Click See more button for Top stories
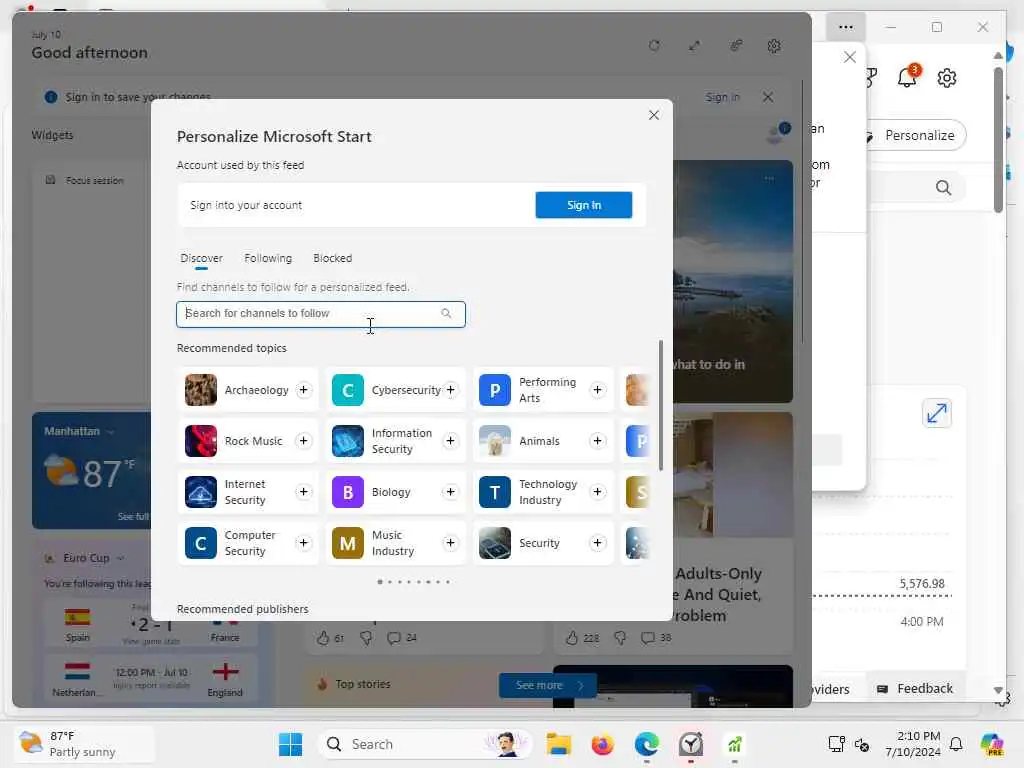This screenshot has width=1024, height=768. [547, 685]
